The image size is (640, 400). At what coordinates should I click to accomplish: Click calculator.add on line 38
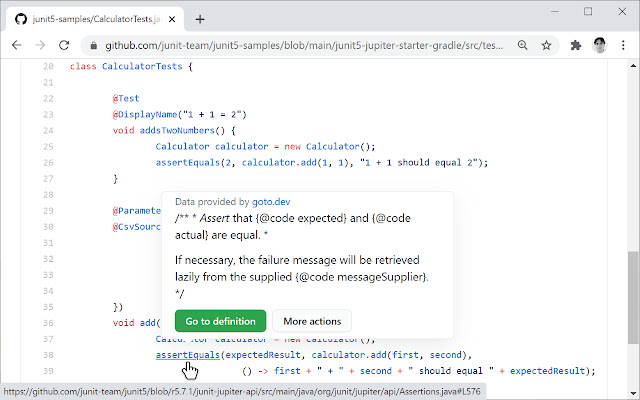349,355
